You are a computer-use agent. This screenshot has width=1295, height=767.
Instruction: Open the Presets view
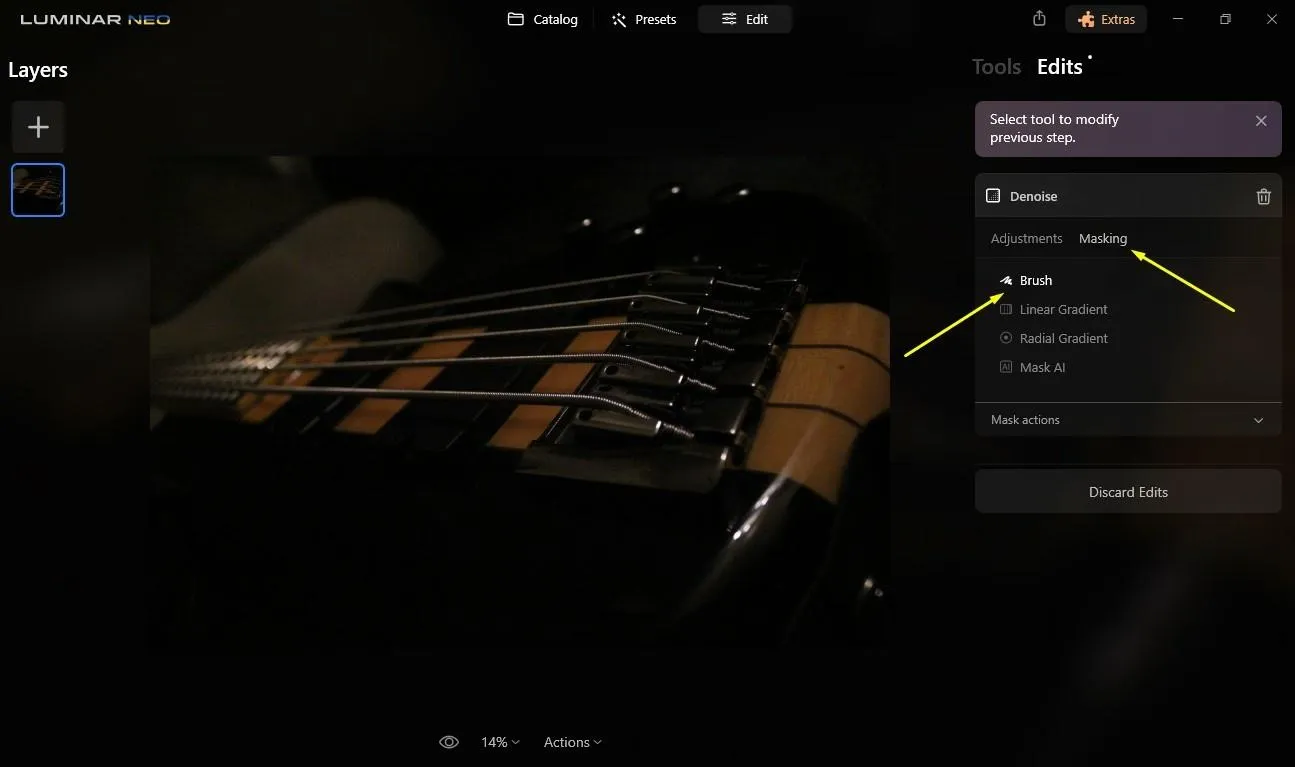pos(644,19)
